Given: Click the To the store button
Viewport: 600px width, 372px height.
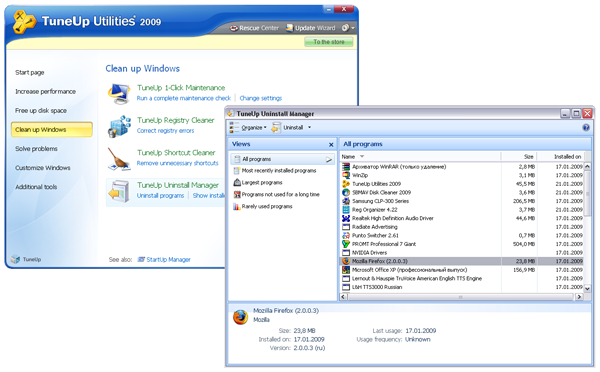Looking at the screenshot, I should coord(329,42).
